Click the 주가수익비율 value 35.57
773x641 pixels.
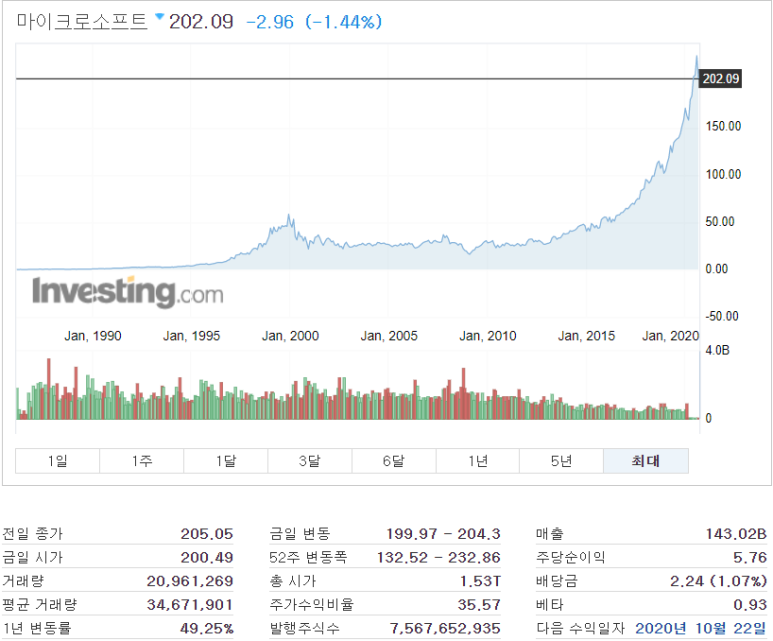pos(479,605)
